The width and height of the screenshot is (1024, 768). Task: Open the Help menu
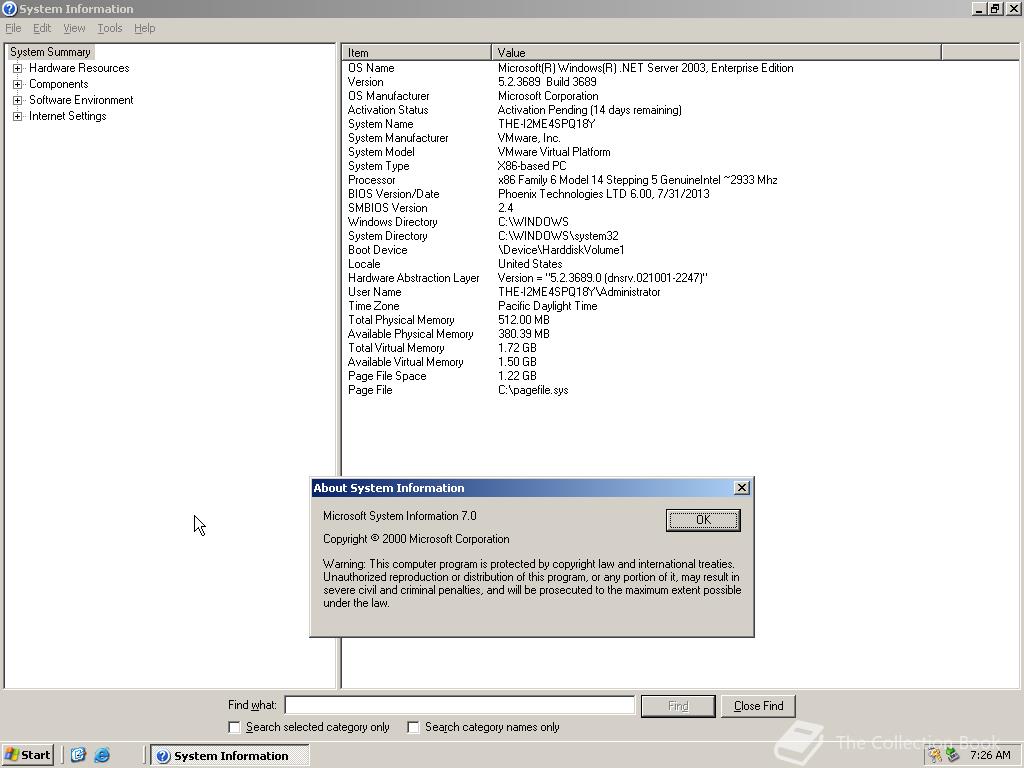pyautogui.click(x=144, y=28)
